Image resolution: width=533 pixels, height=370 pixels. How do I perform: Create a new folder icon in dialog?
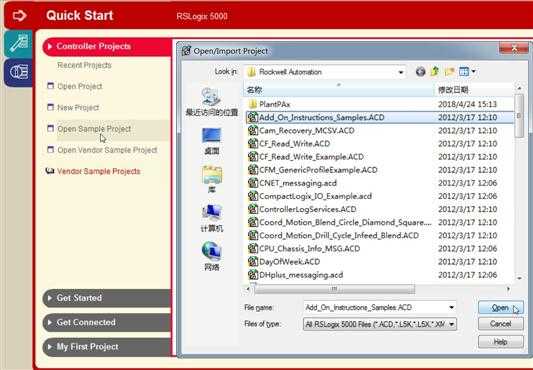(449, 72)
